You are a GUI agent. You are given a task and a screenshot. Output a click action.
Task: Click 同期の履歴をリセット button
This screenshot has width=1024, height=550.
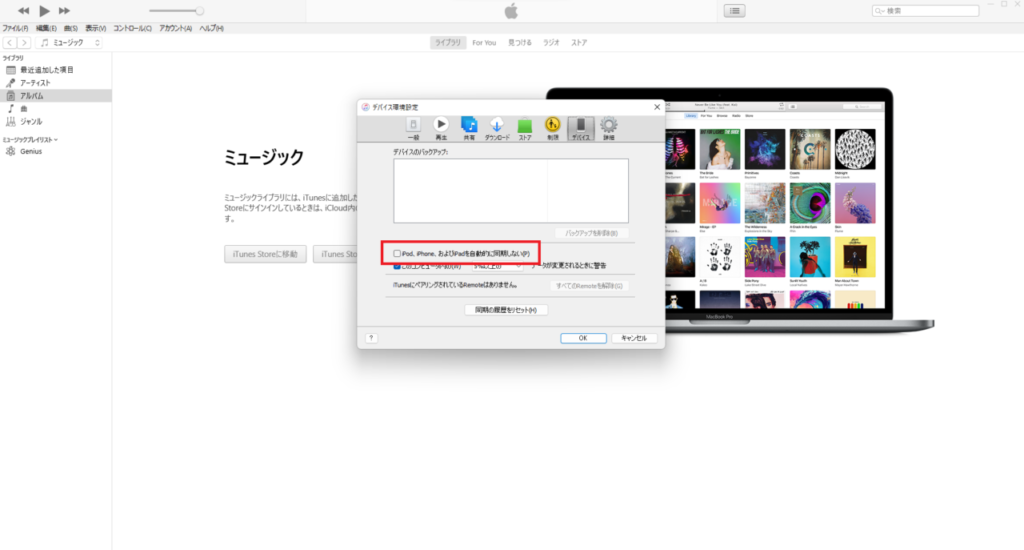point(506,310)
